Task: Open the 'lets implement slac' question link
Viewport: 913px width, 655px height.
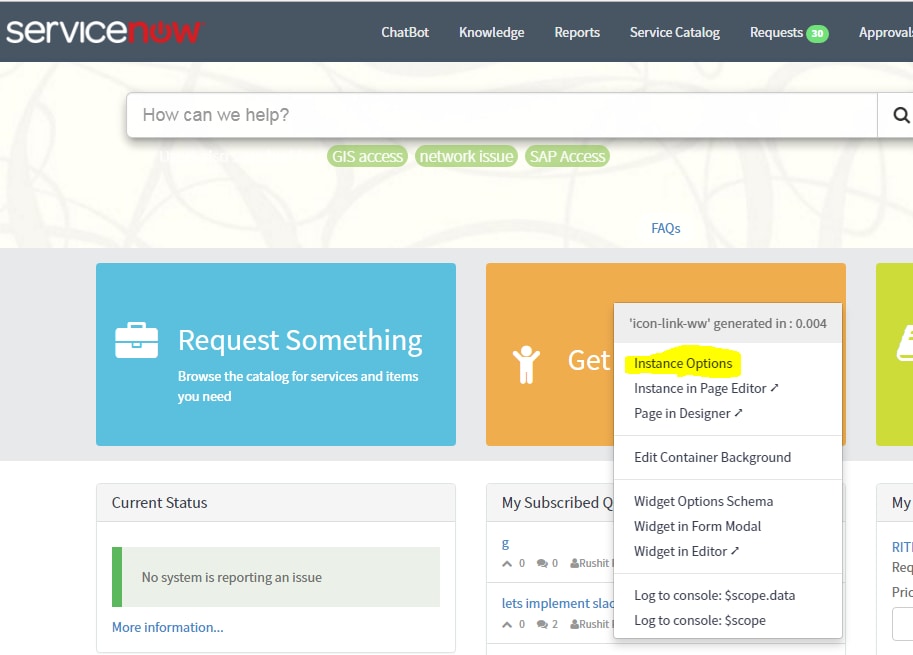Action: [x=558, y=603]
